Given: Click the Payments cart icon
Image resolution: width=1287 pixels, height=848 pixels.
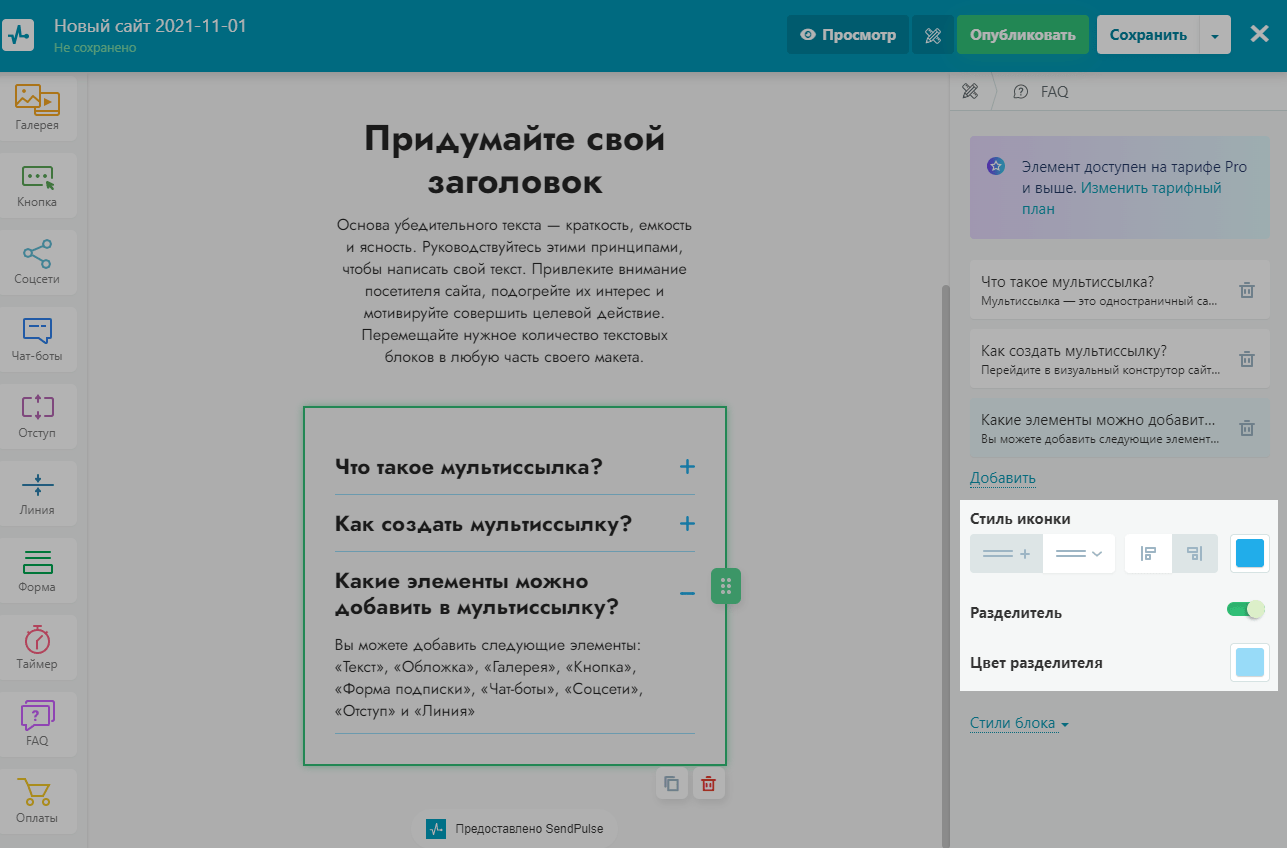Looking at the screenshot, I should coord(37,800).
